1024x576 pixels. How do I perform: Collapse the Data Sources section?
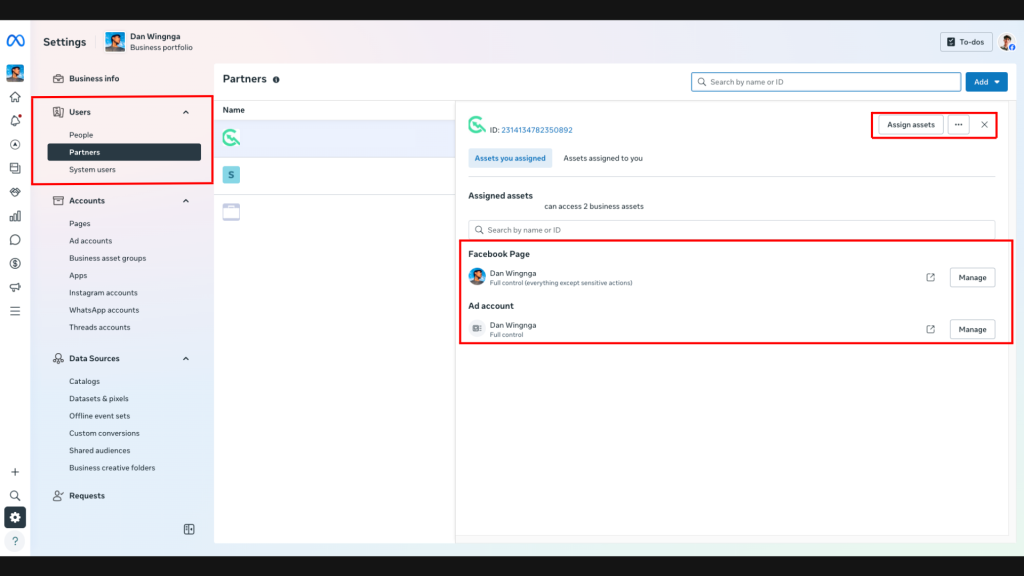click(x=185, y=359)
